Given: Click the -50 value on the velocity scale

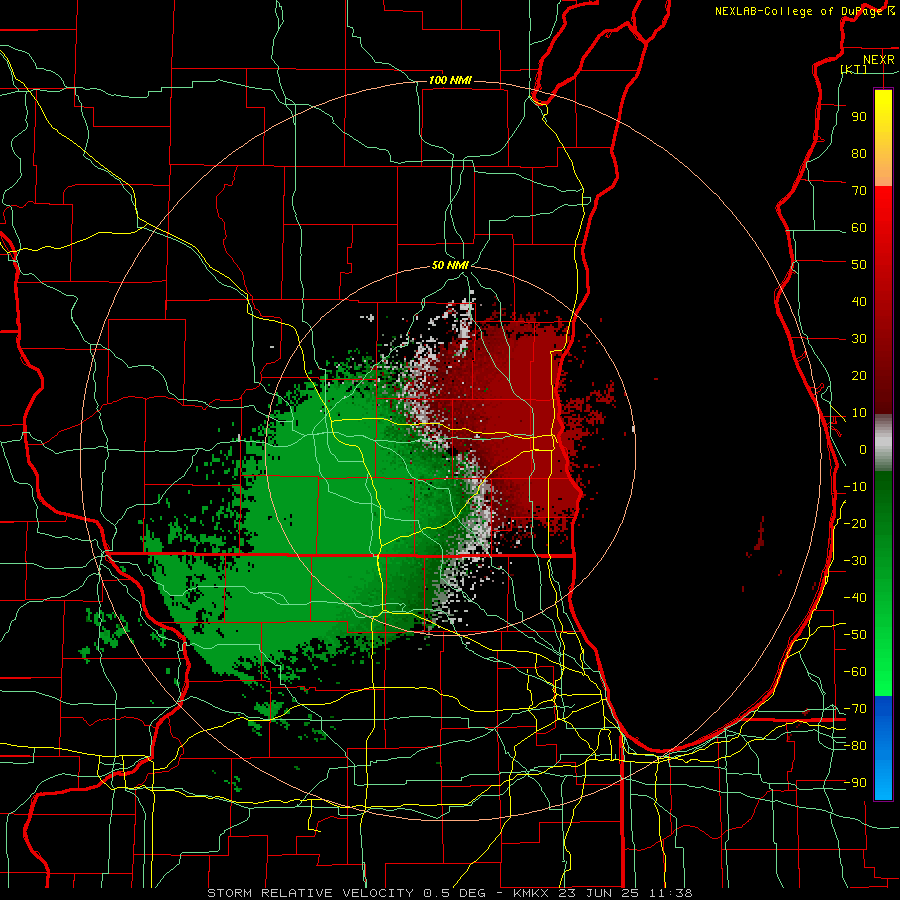Looking at the screenshot, I should point(855,635).
